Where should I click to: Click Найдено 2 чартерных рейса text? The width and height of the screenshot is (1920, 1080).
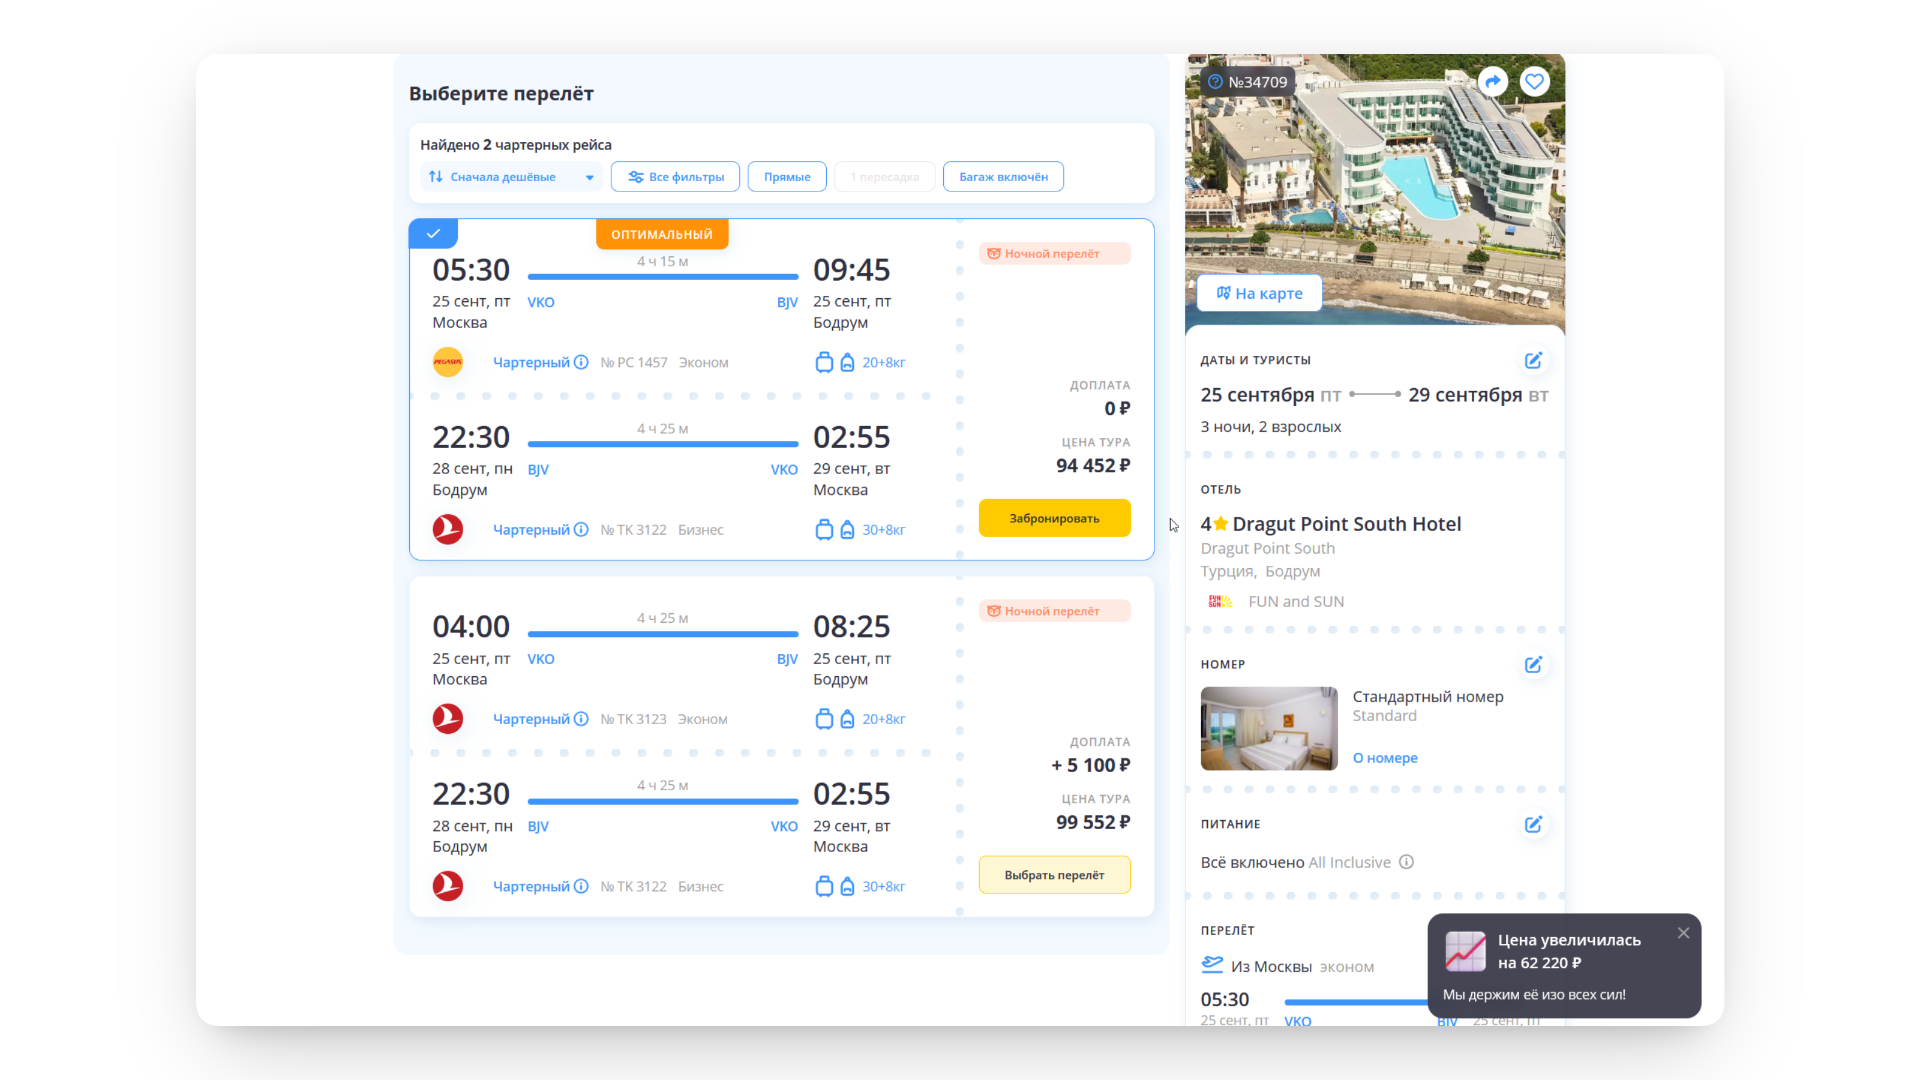click(516, 145)
